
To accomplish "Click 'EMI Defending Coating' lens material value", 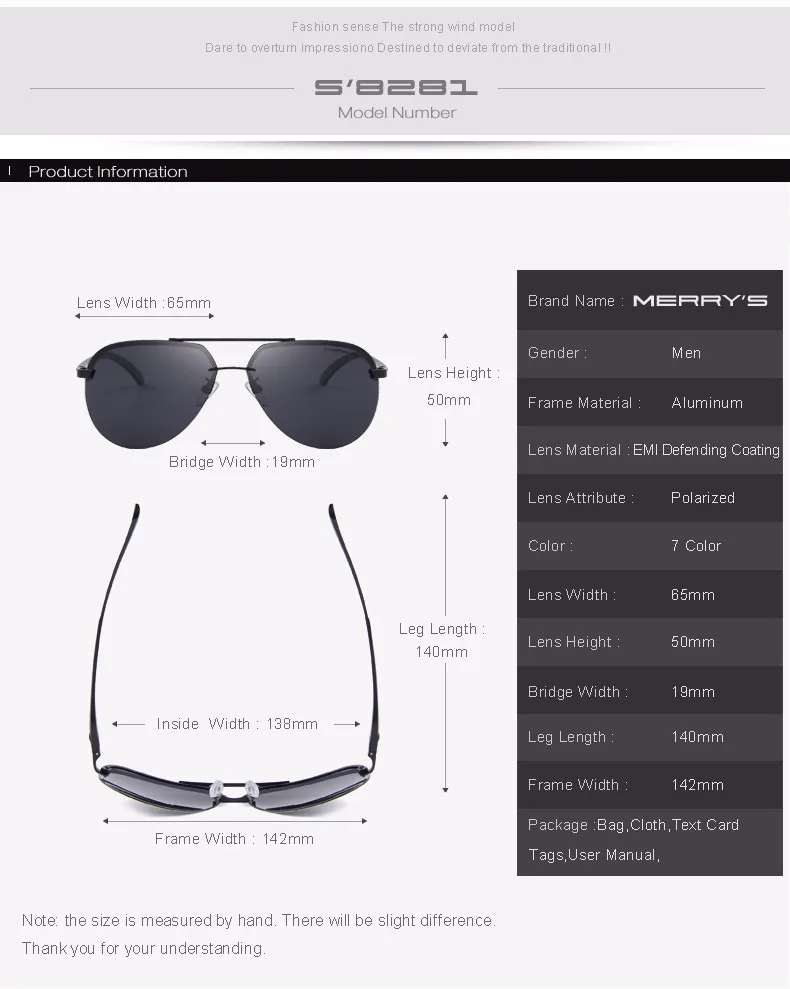I will (x=706, y=450).
